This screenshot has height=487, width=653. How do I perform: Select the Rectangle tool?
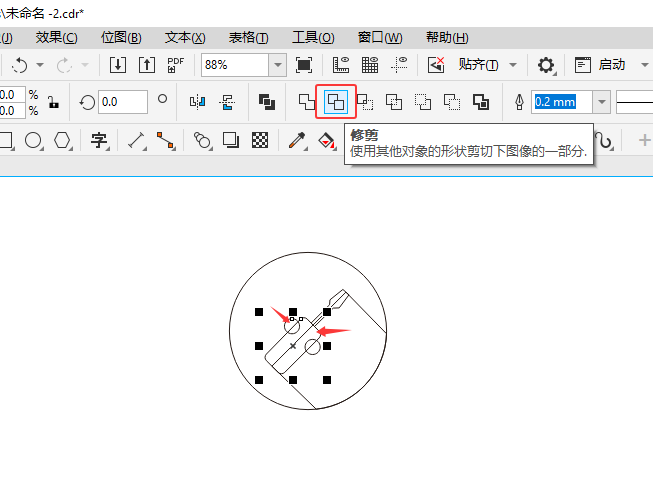point(6,140)
